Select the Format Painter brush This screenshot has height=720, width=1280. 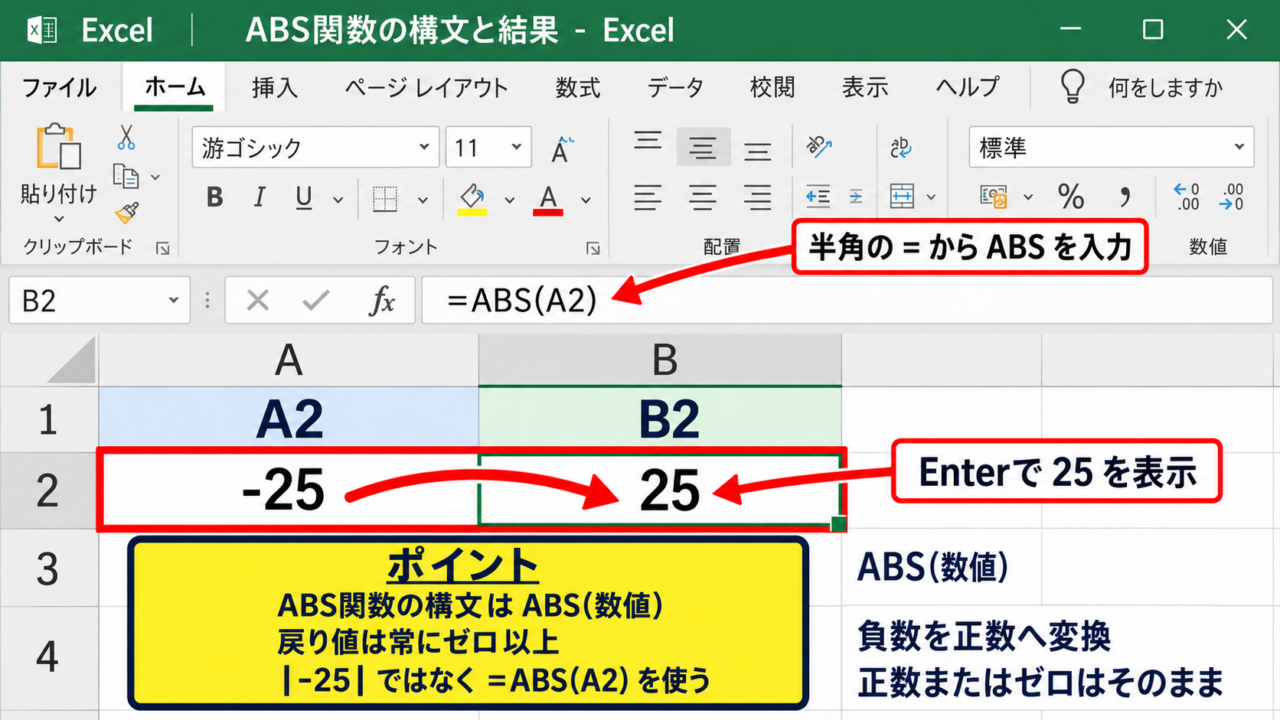127,212
